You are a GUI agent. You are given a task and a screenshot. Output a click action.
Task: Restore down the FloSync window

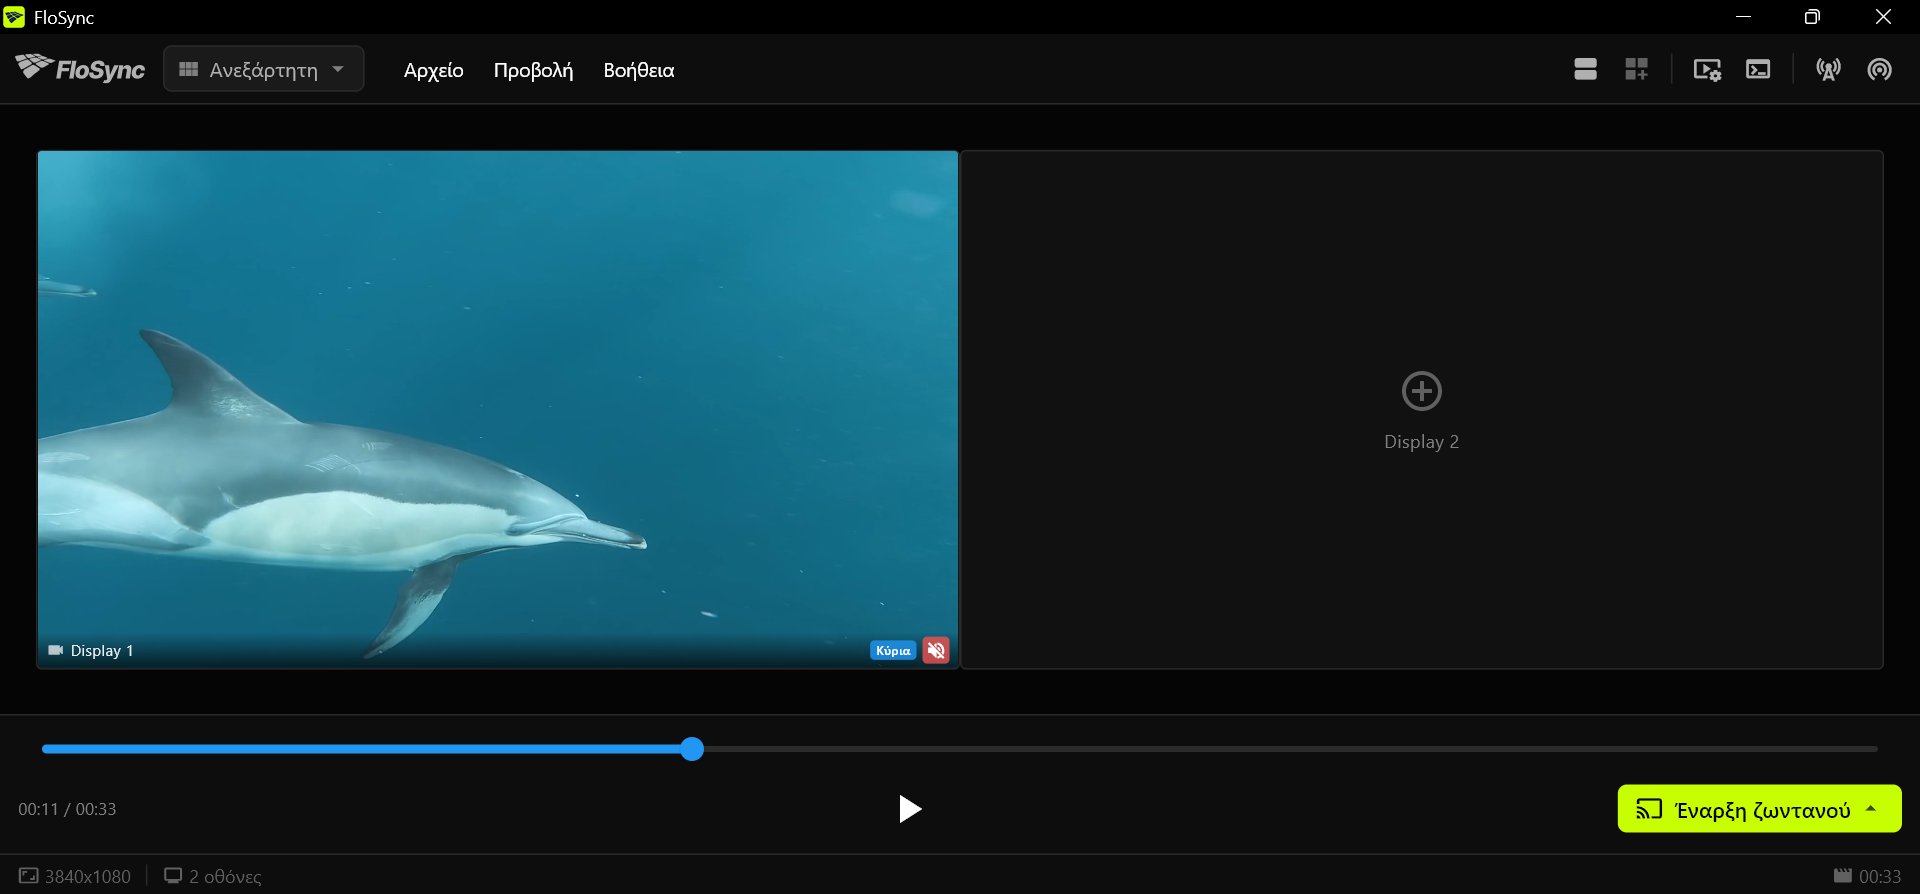[1812, 17]
